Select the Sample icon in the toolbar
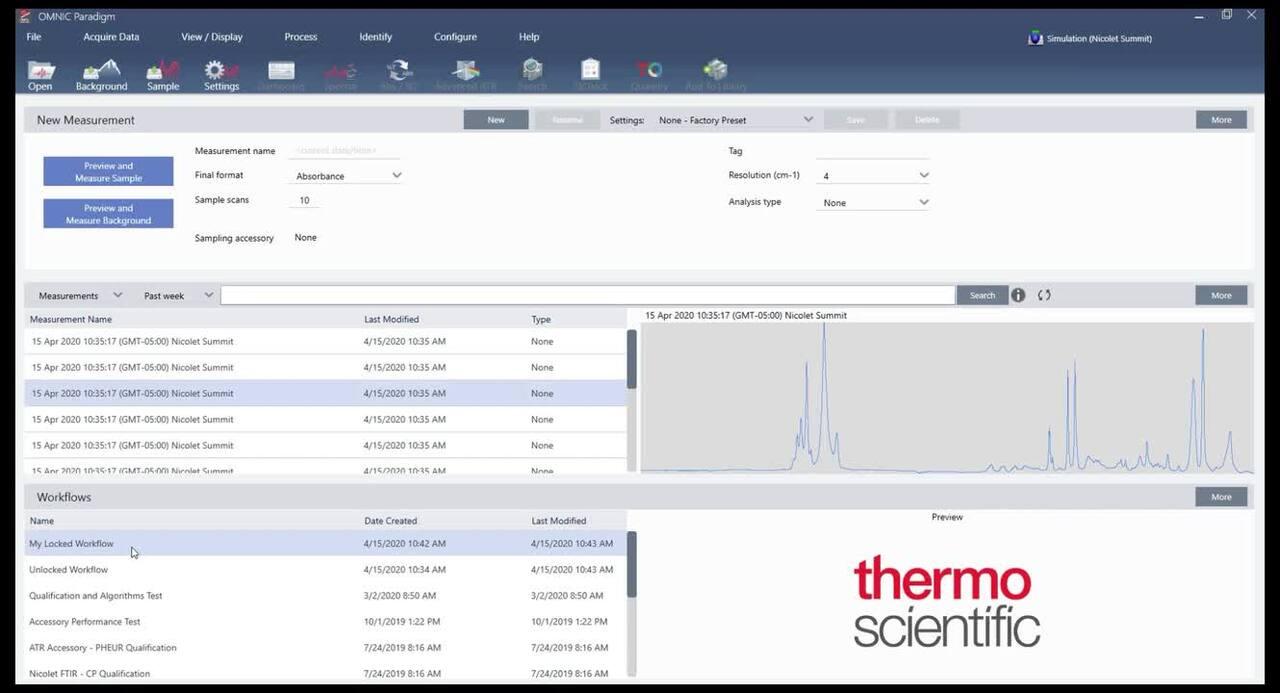1280x693 pixels. [162, 70]
